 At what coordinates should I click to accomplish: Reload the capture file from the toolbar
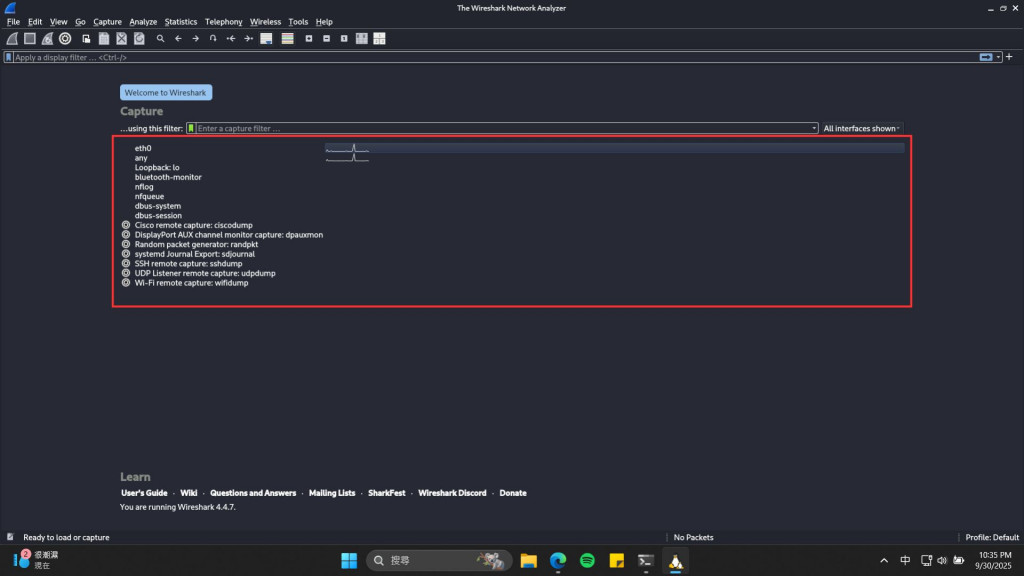pos(139,39)
